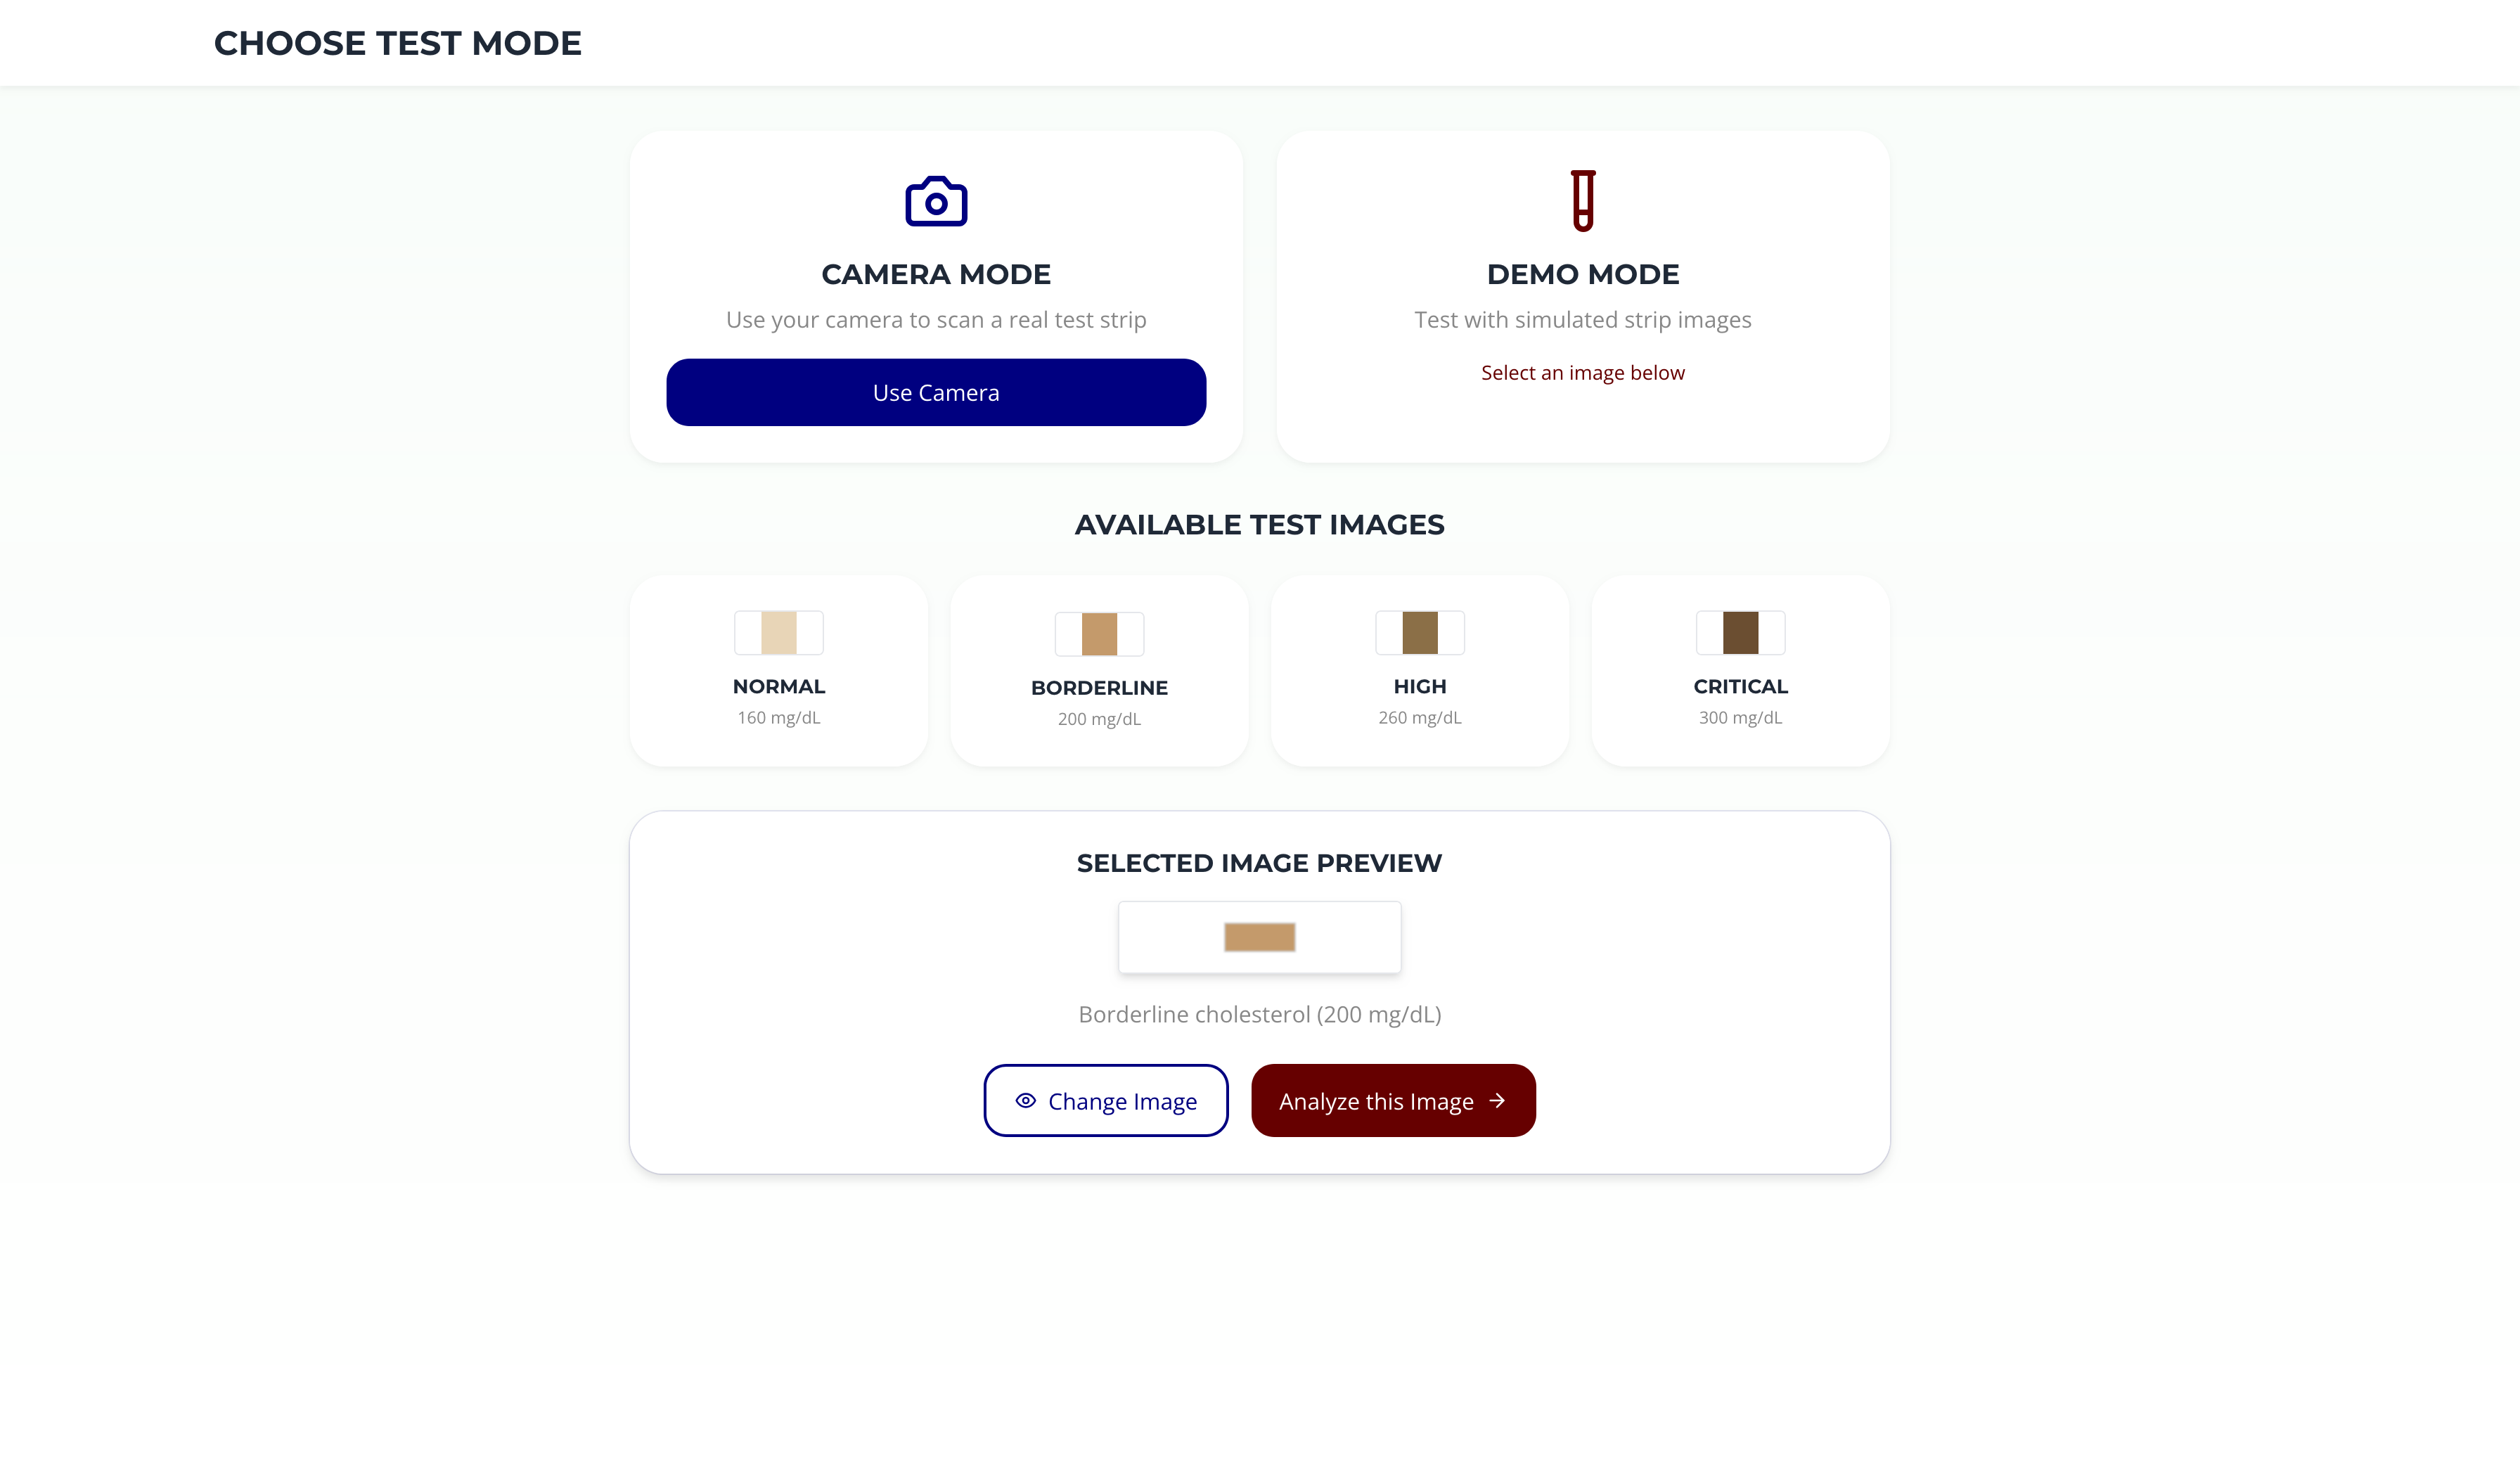Click the Camera Mode card heading
The height and width of the screenshot is (1457, 2520).
tap(936, 274)
